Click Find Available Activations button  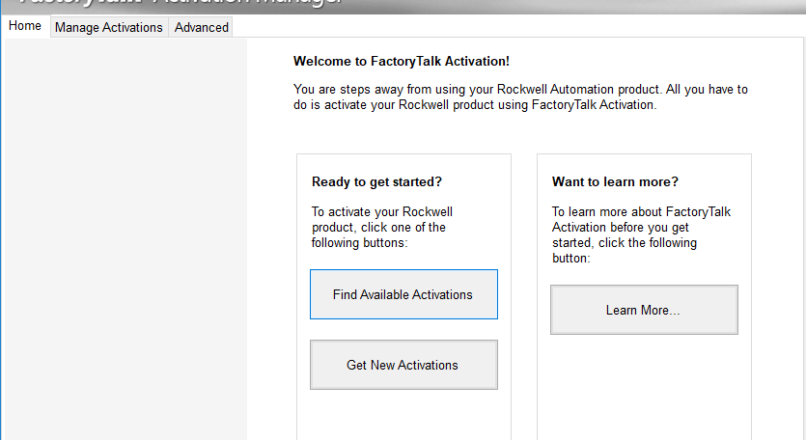[404, 294]
